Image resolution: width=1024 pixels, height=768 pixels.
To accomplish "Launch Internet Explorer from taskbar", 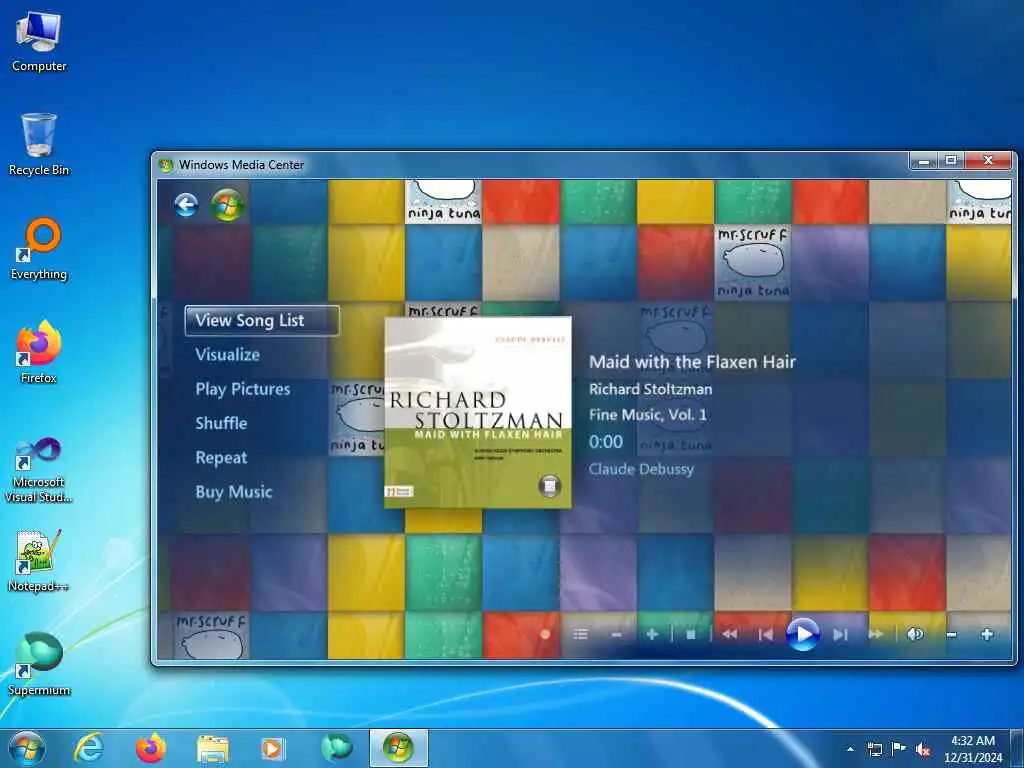I will point(89,748).
